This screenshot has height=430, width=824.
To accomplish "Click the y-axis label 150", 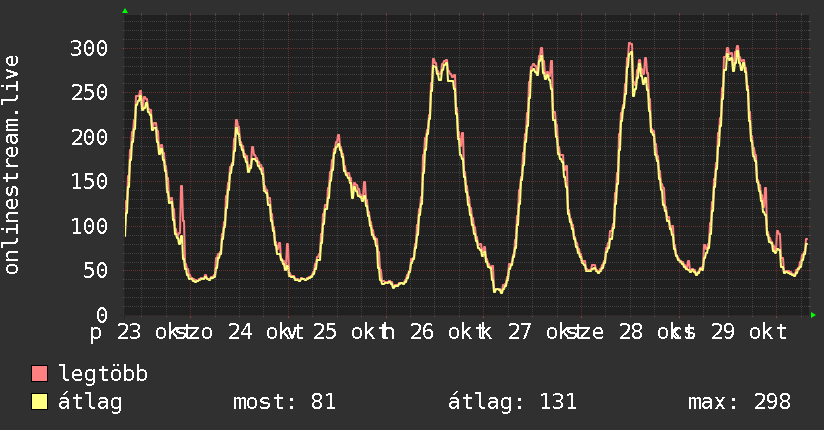I will pos(89,181).
